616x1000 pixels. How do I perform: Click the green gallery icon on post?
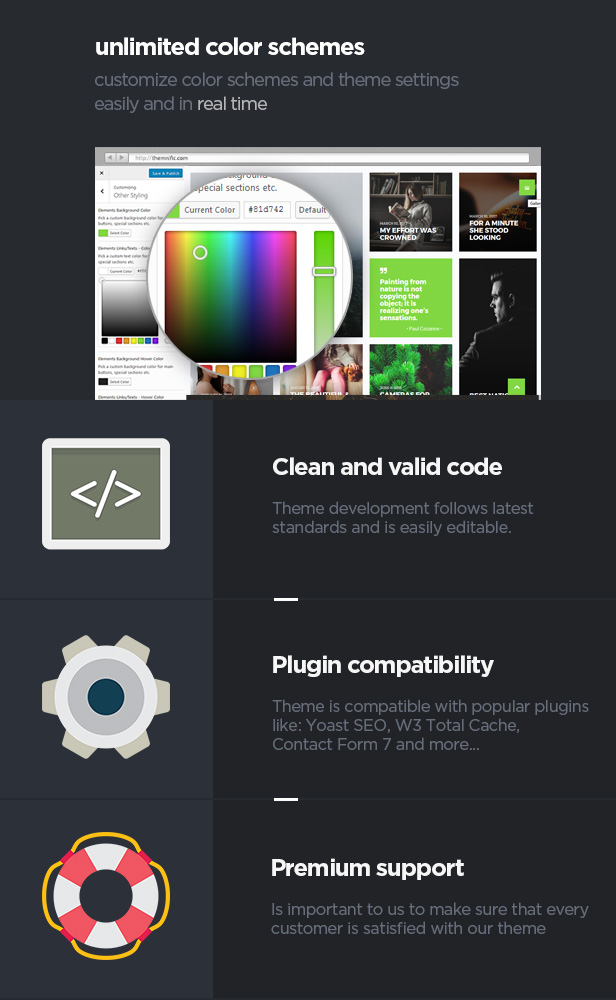(x=527, y=188)
